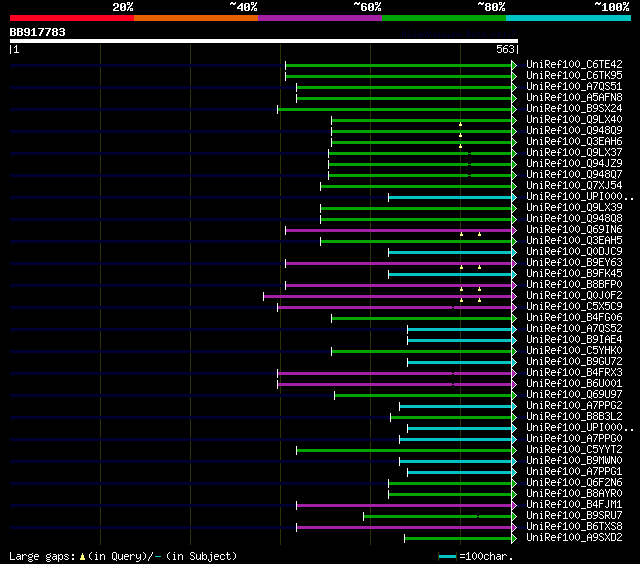Click the green arrowhead of UniRef100_C6TK95 row
Screen dimensions: 640x564
pyautogui.click(x=514, y=76)
